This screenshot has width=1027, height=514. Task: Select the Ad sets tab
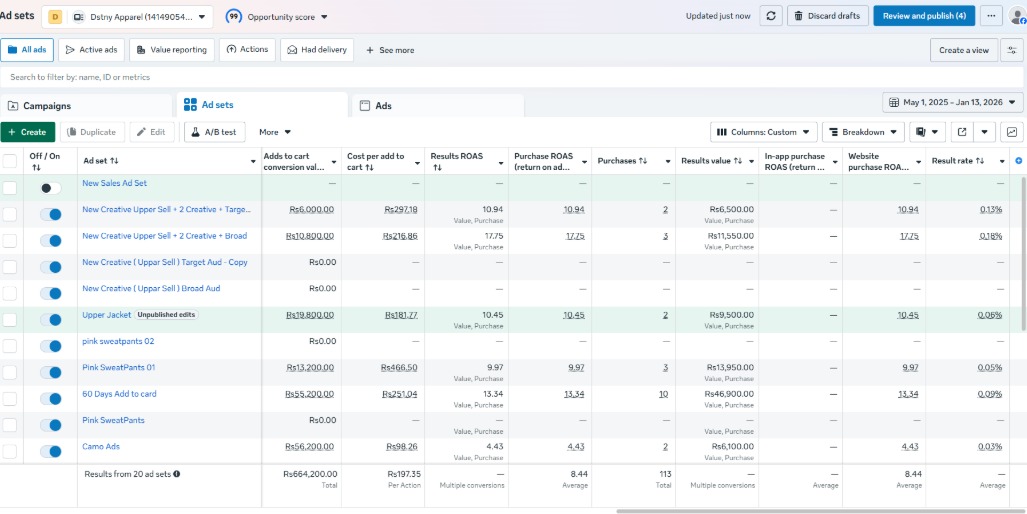coord(262,105)
